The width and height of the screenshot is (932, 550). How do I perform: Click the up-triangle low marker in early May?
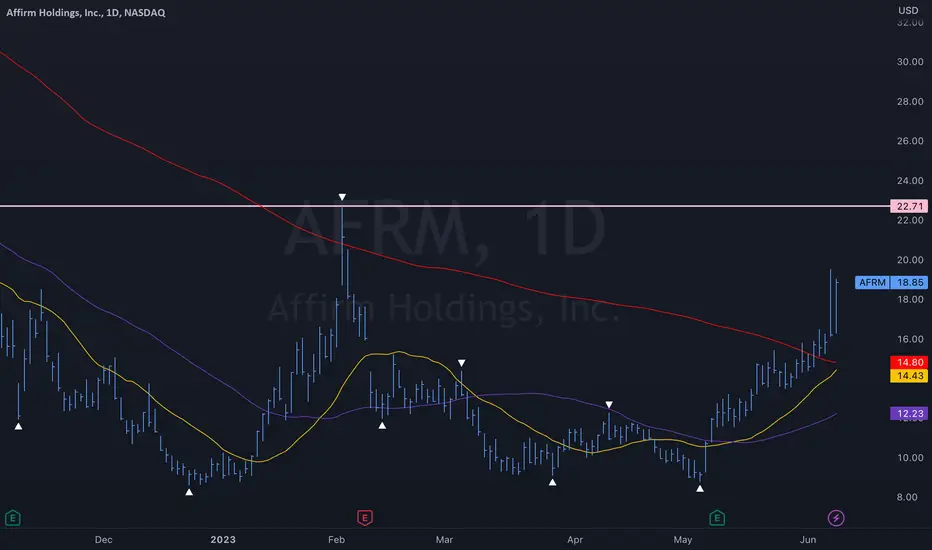[700, 488]
